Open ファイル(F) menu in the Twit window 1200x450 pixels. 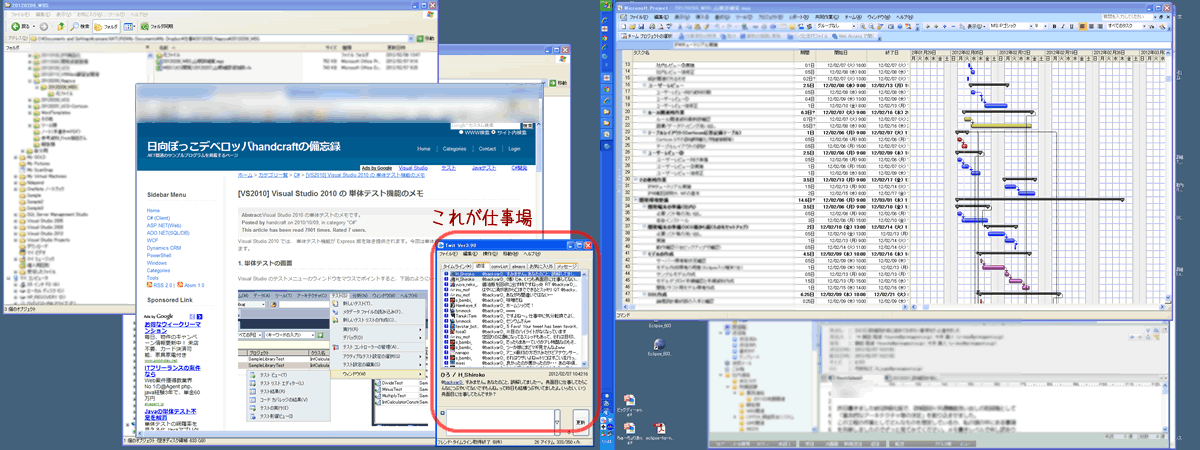coord(448,254)
